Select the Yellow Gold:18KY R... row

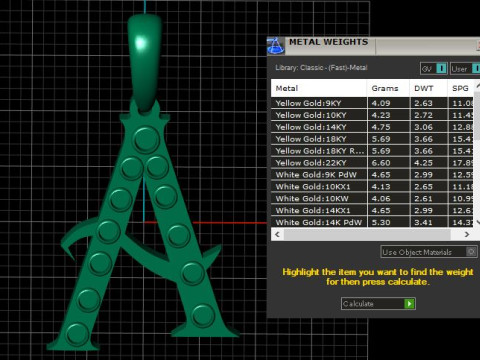tap(372, 151)
